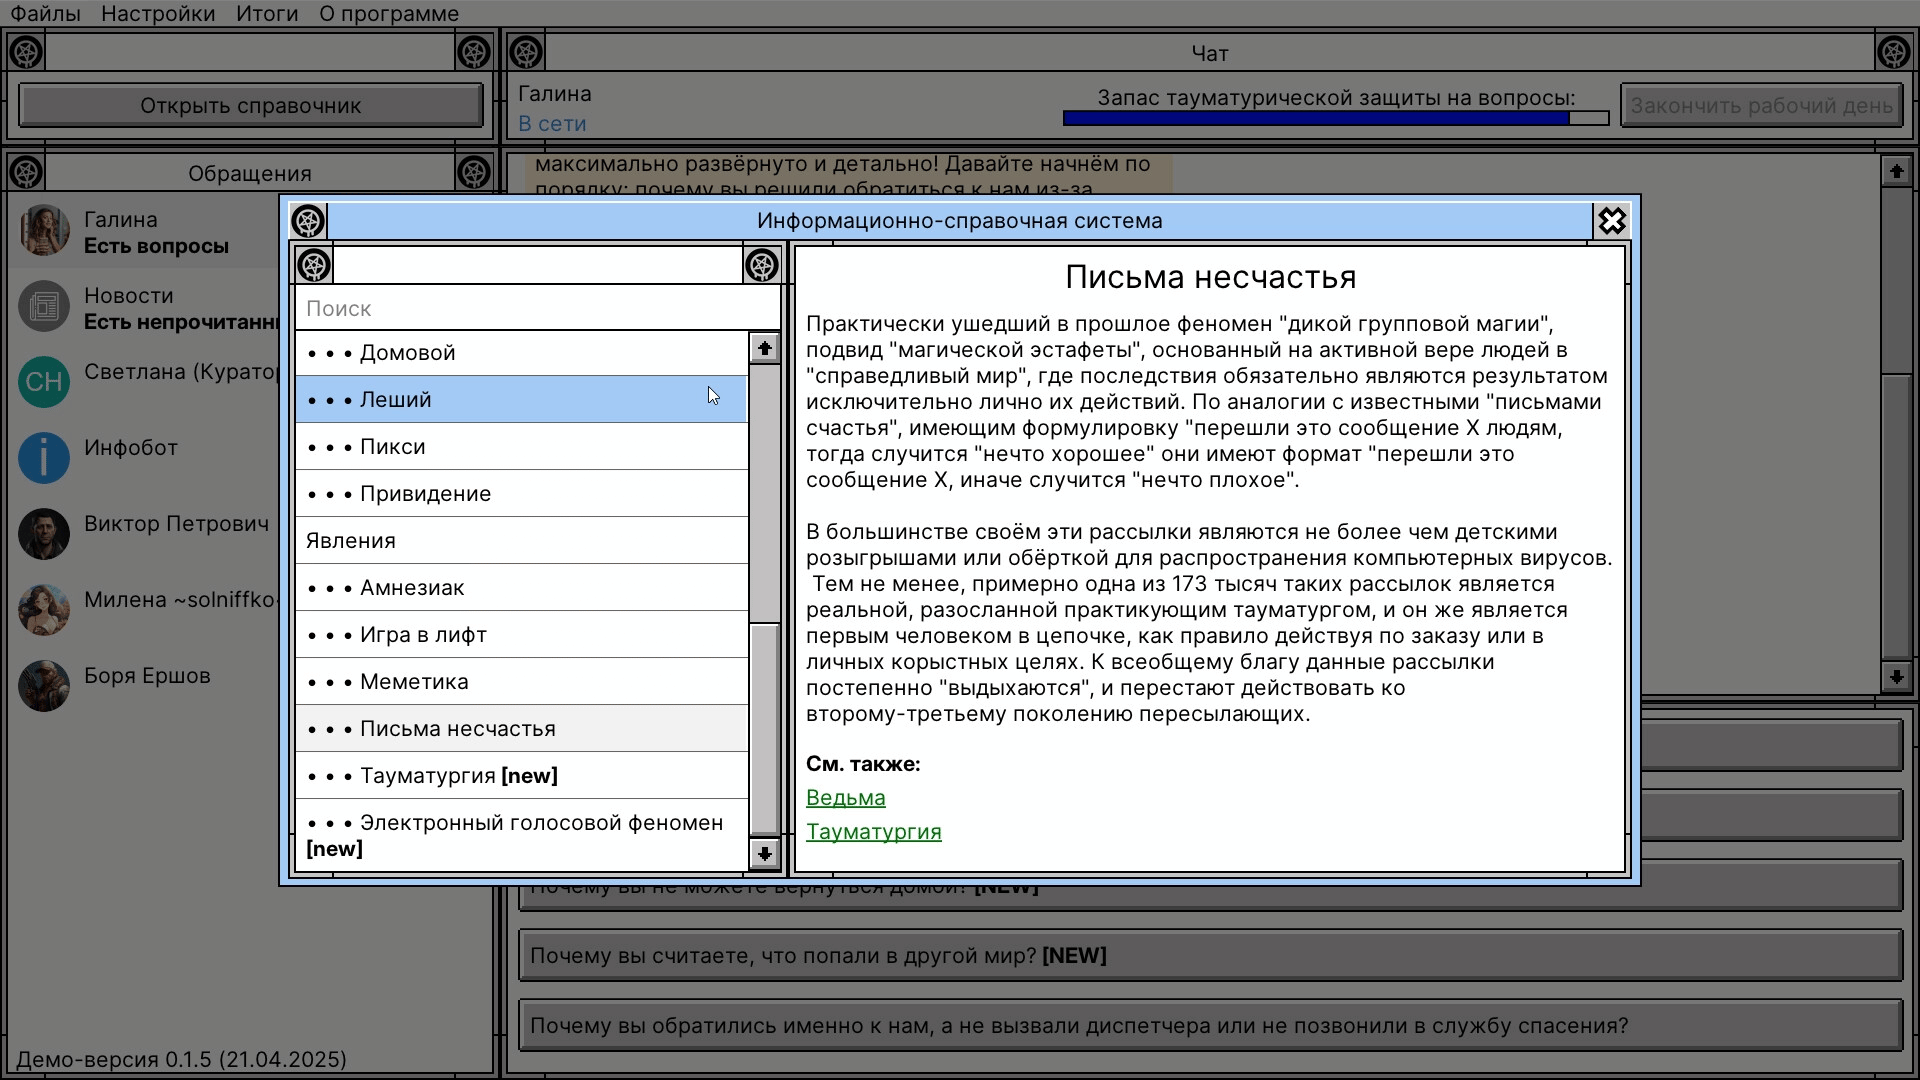Click Borya Ershov's avatar

click(44, 686)
